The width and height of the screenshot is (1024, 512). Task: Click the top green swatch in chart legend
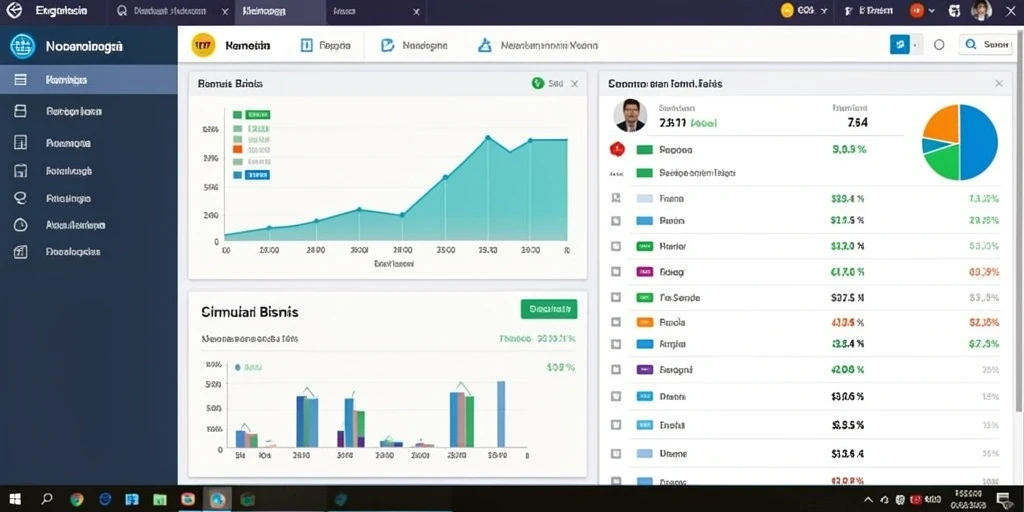pyautogui.click(x=238, y=114)
